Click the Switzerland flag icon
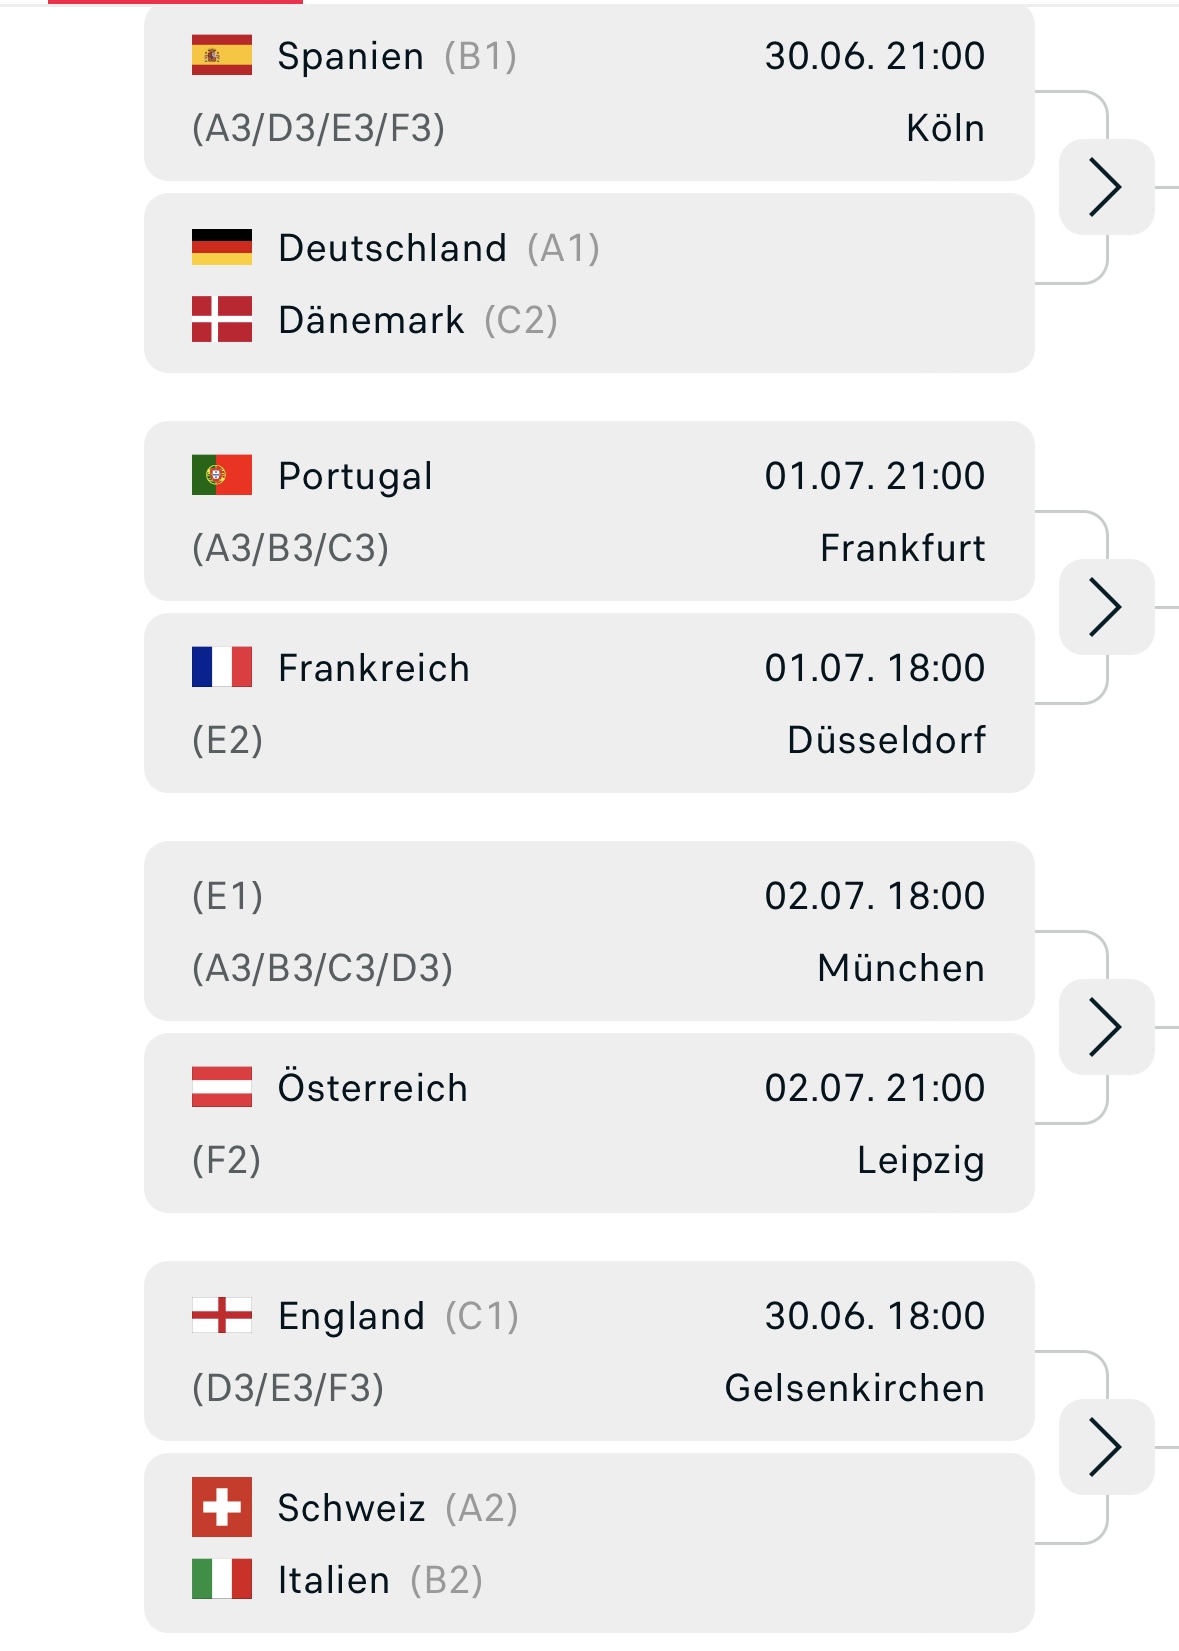The image size is (1179, 1651). coord(221,1507)
